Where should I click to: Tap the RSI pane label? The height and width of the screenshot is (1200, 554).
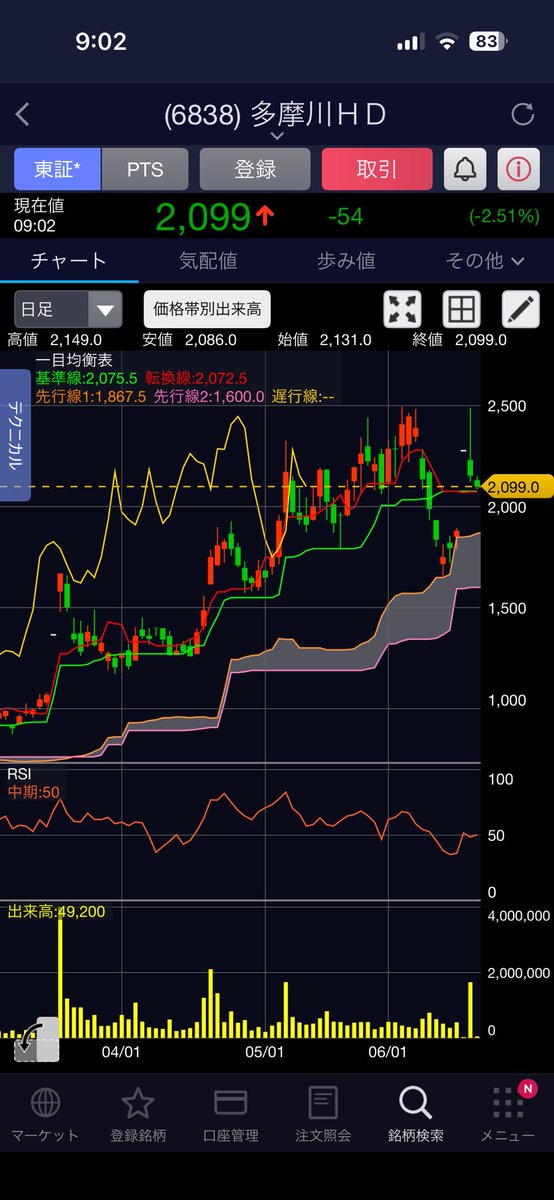(x=20, y=775)
